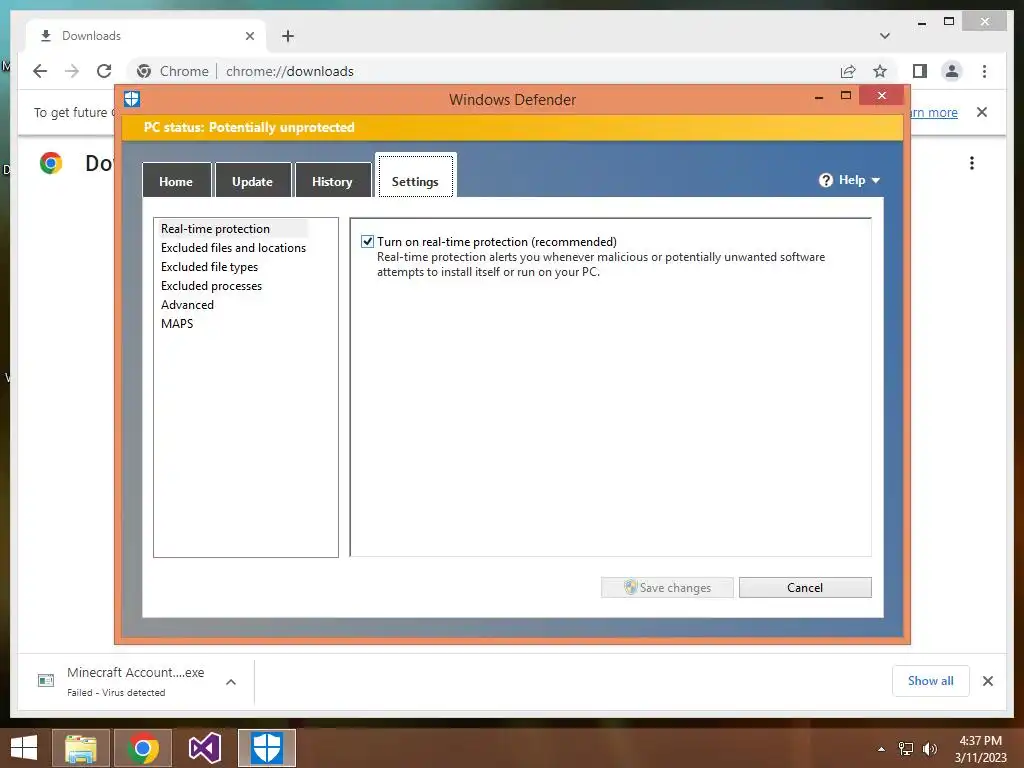Open a new Chrome tab
1024x768 pixels.
pos(288,36)
